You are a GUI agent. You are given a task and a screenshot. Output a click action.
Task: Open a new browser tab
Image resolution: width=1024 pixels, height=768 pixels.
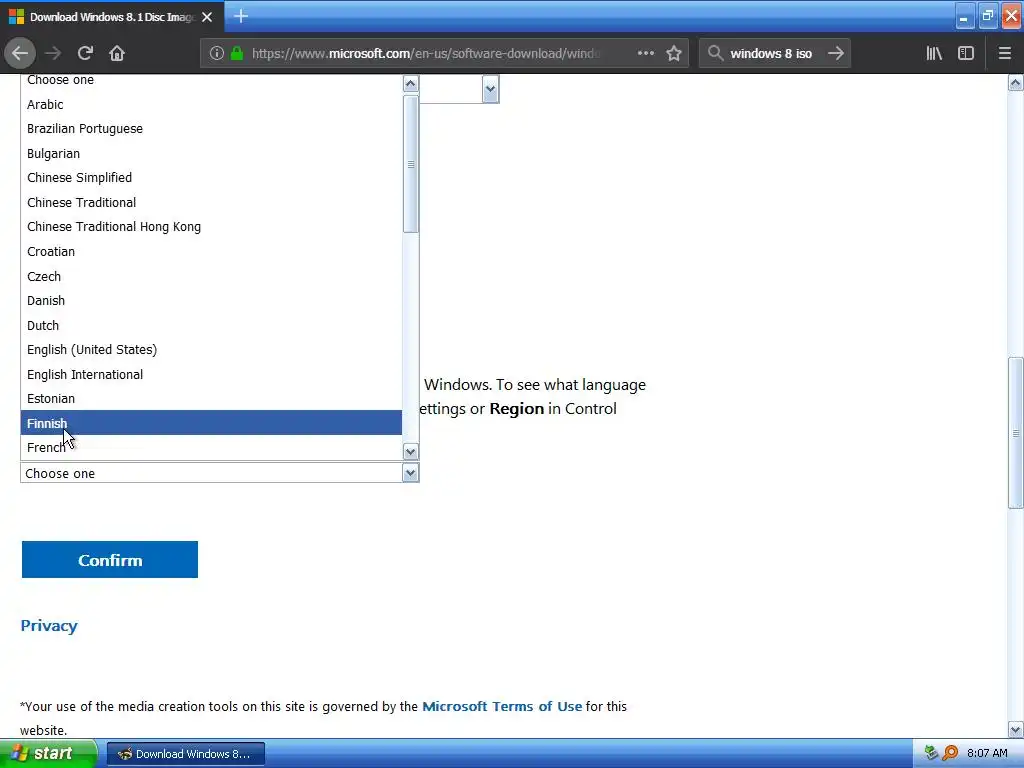(241, 16)
